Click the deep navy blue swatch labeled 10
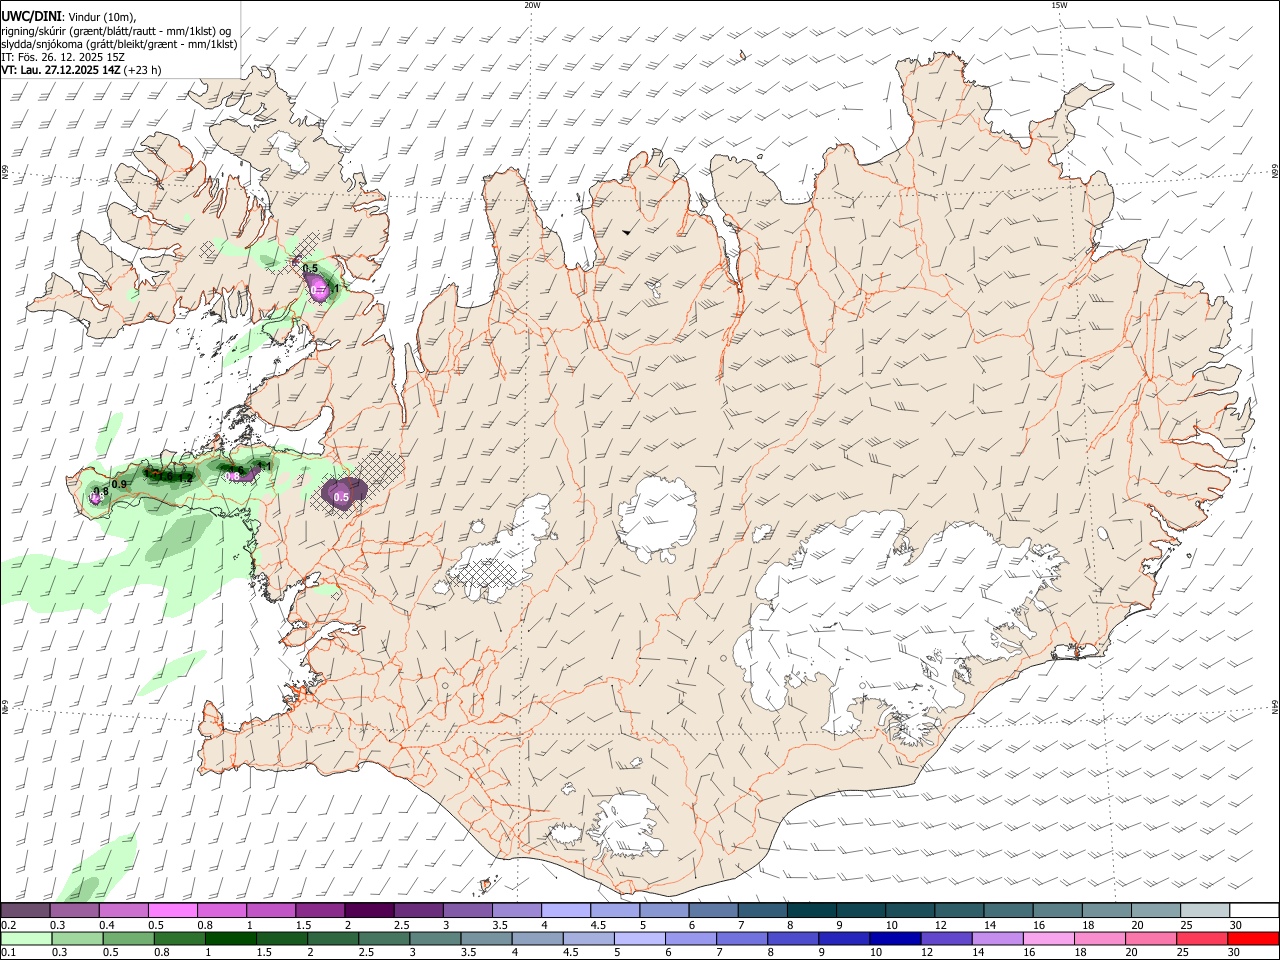The image size is (1280, 960). pos(894,938)
